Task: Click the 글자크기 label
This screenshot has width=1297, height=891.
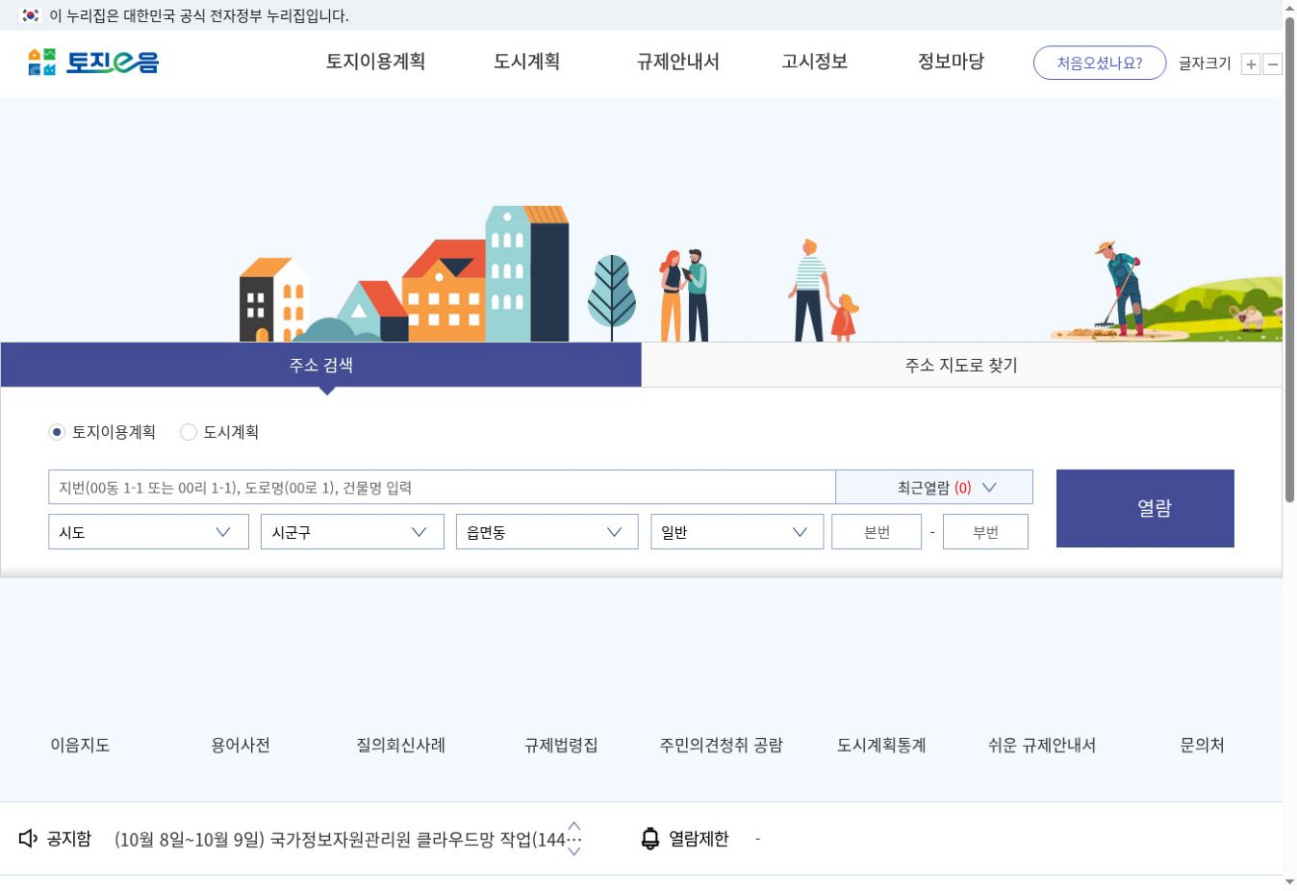Action: pyautogui.click(x=1204, y=64)
